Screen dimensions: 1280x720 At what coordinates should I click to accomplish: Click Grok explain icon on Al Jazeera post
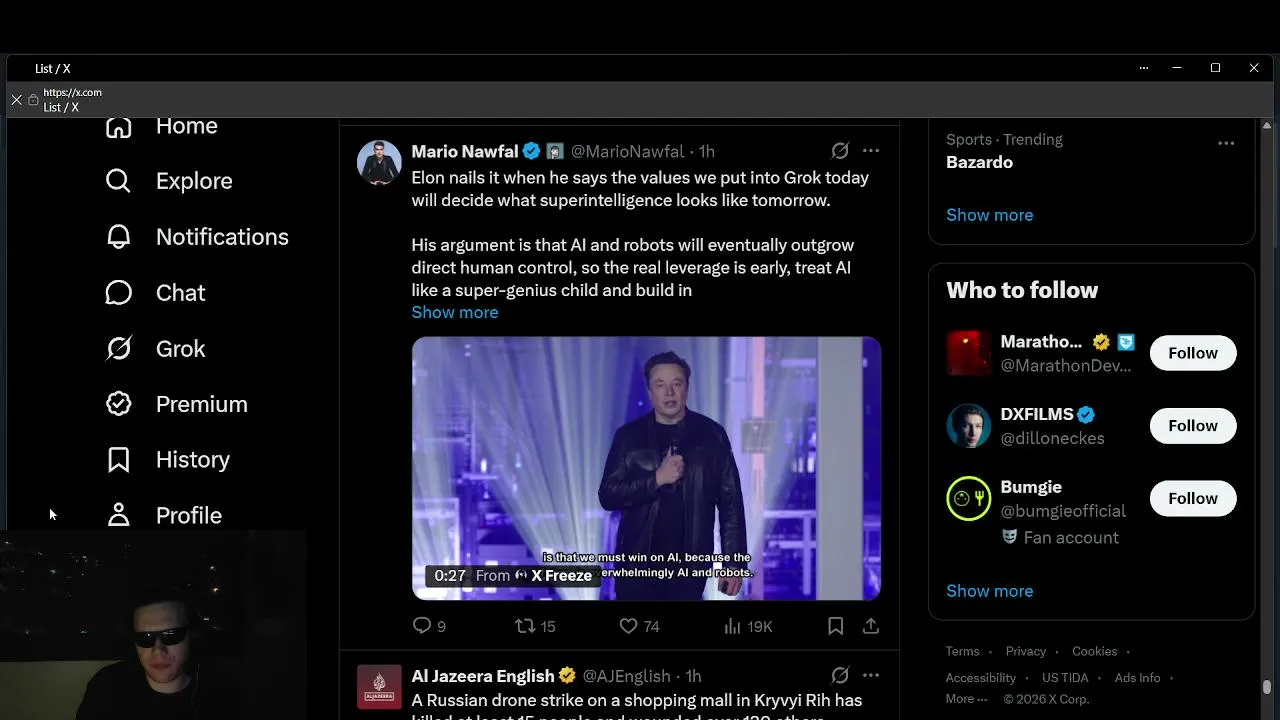click(x=840, y=675)
